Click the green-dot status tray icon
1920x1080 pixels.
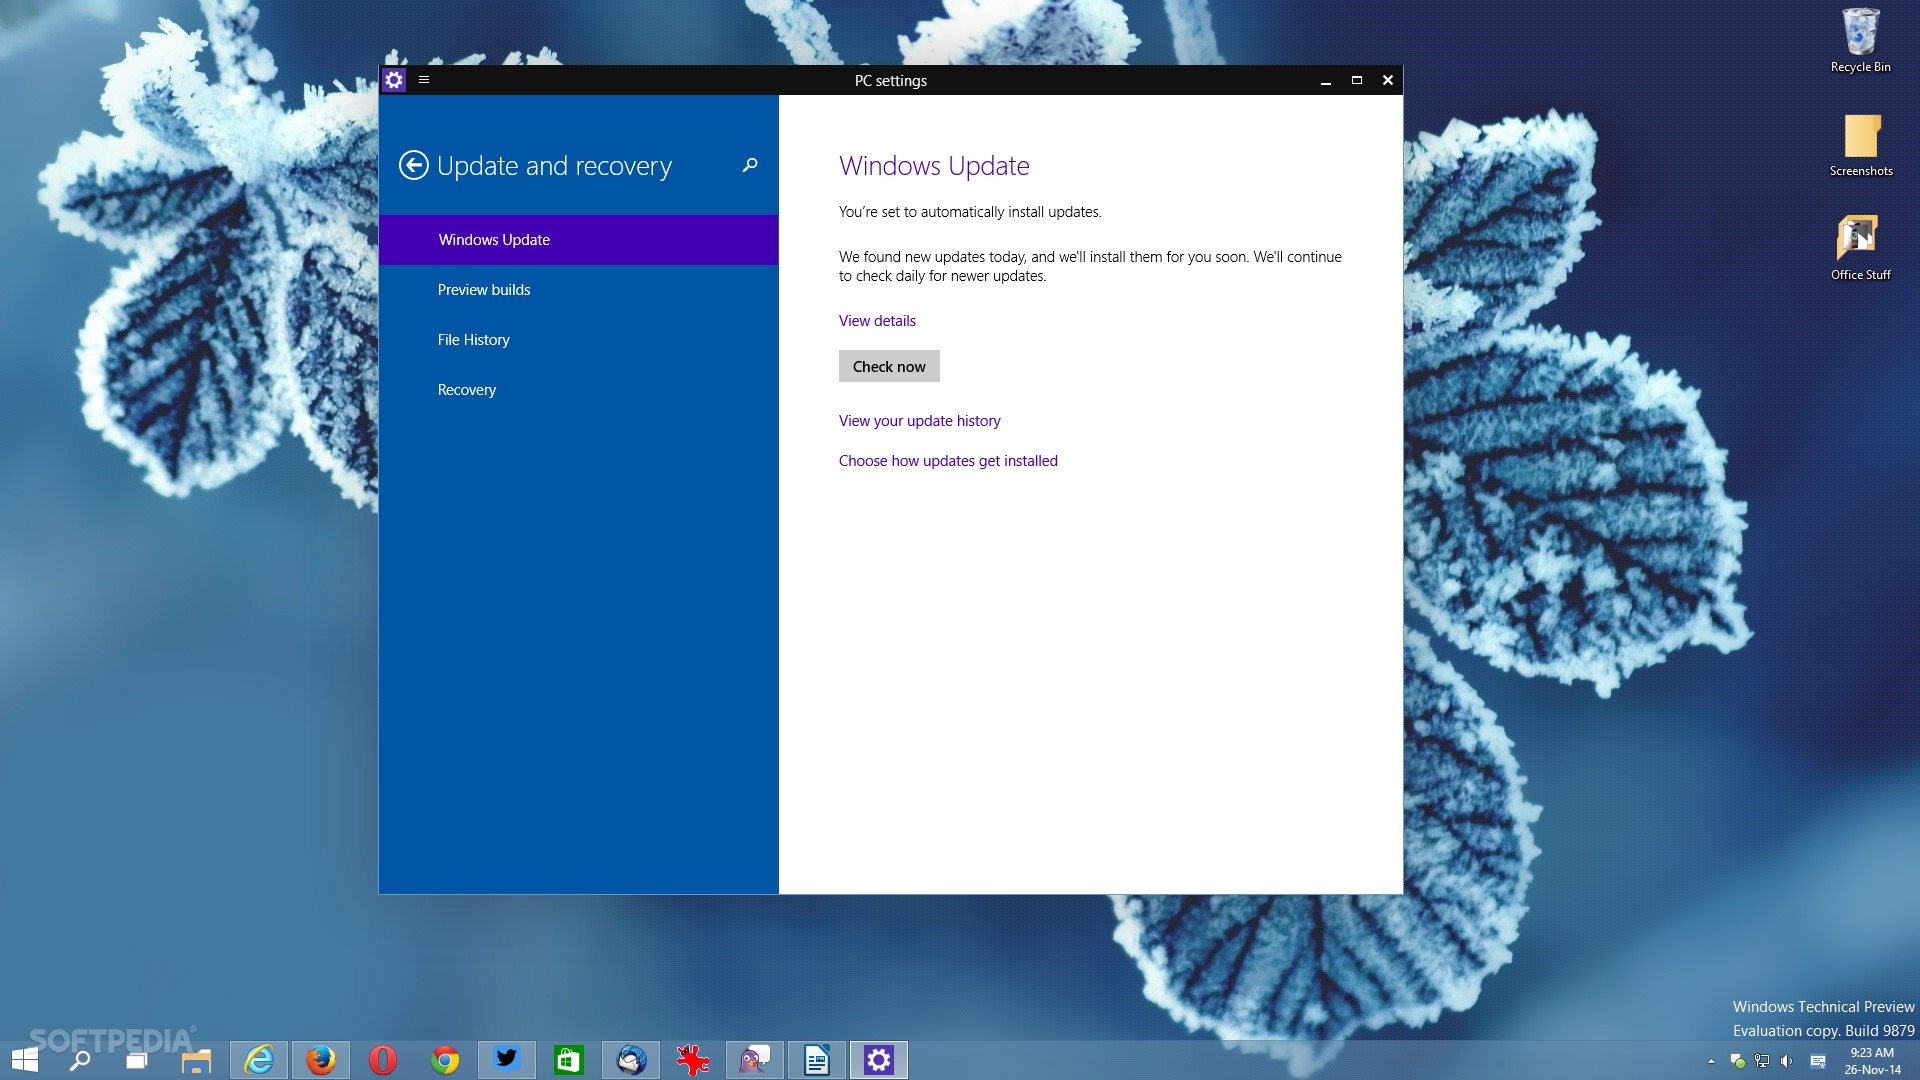pos(1737,1061)
